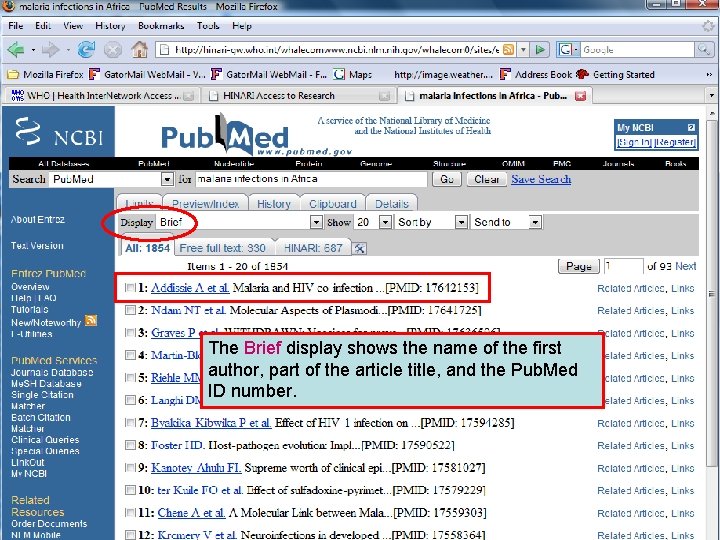Open the Clinical Queries sidebar link
Viewport: 720px width, 540px height.
click(x=45, y=440)
